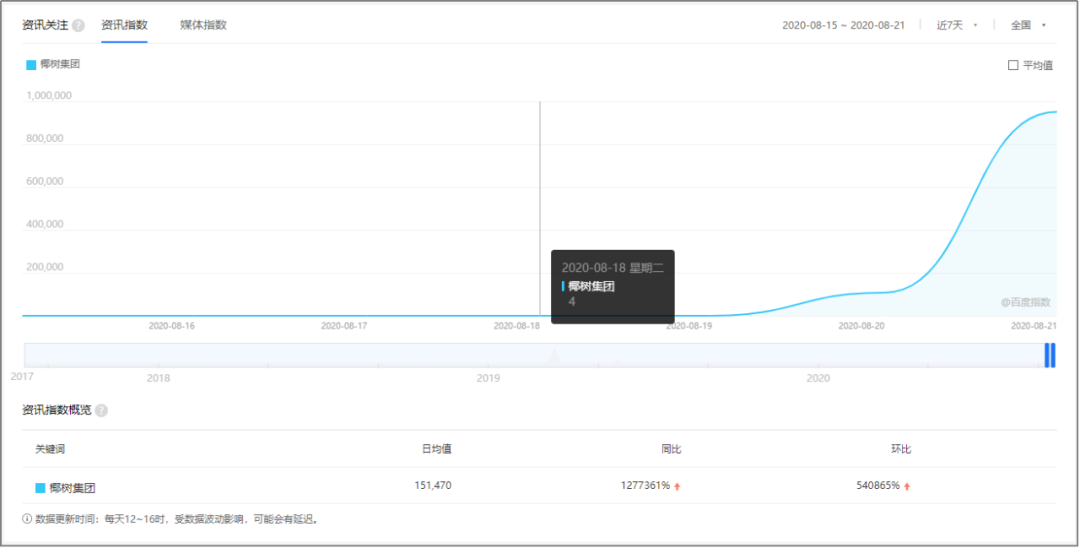
Task: Open the 全国 region dropdown
Action: tap(1028, 25)
